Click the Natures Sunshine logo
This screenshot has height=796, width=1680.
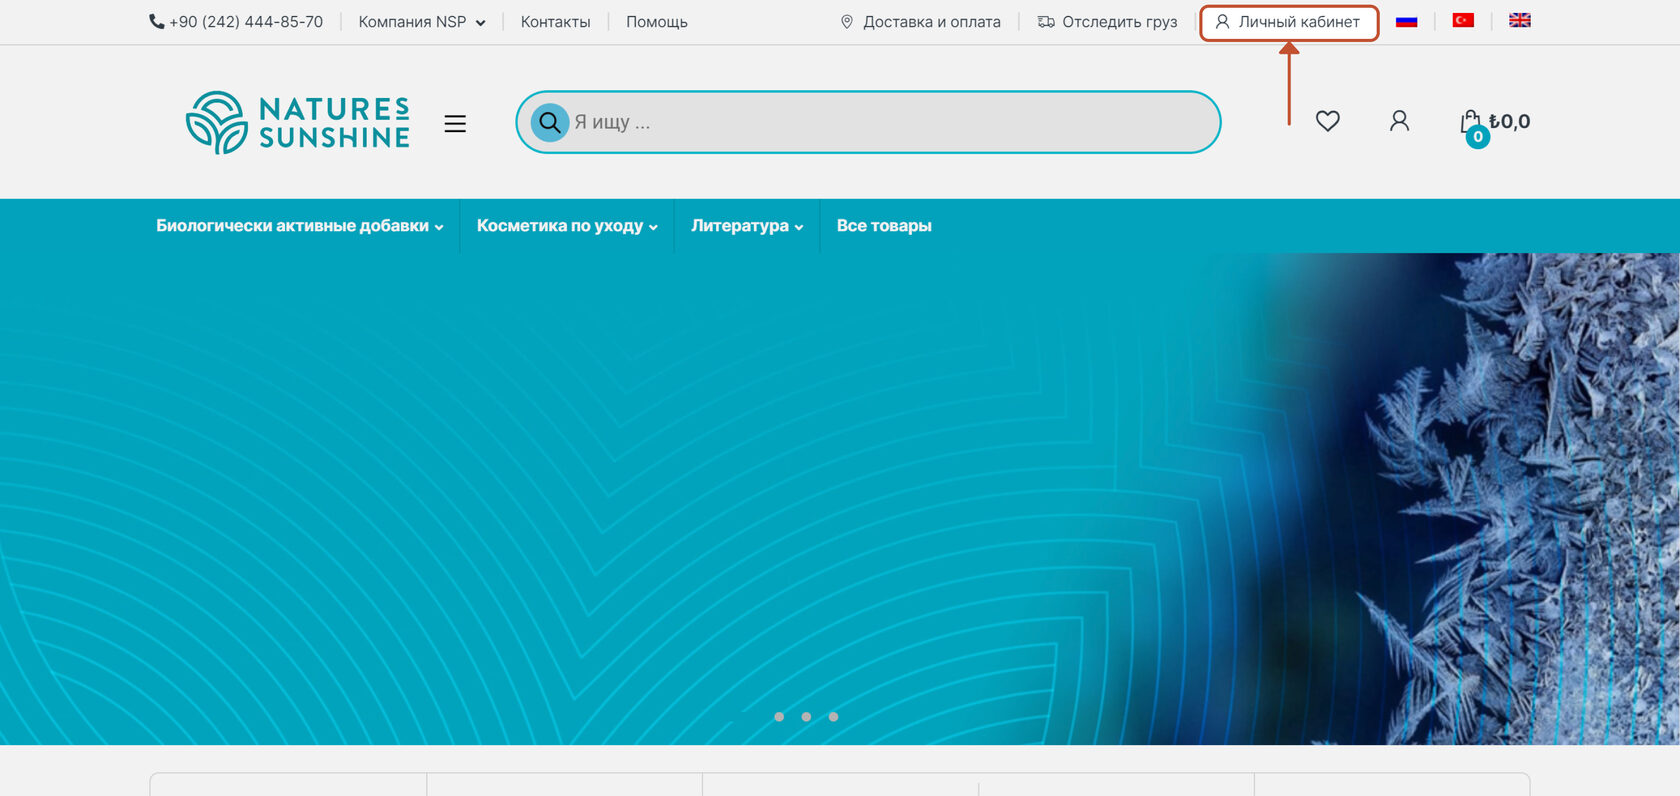[x=298, y=123]
